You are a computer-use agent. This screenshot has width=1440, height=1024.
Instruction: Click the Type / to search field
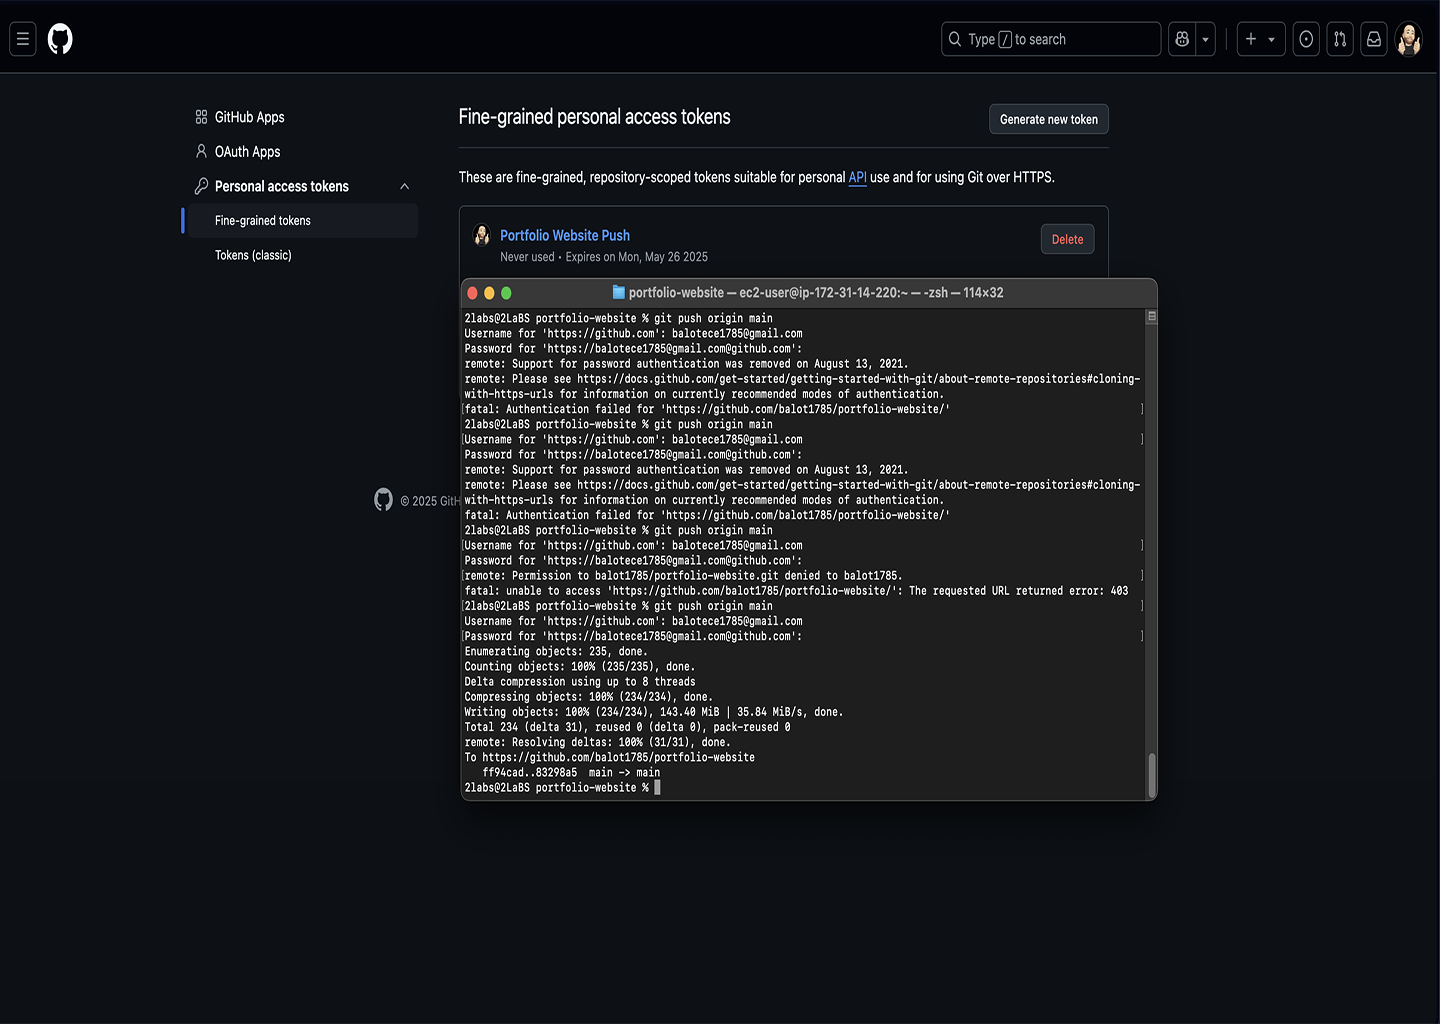[x=1050, y=39]
